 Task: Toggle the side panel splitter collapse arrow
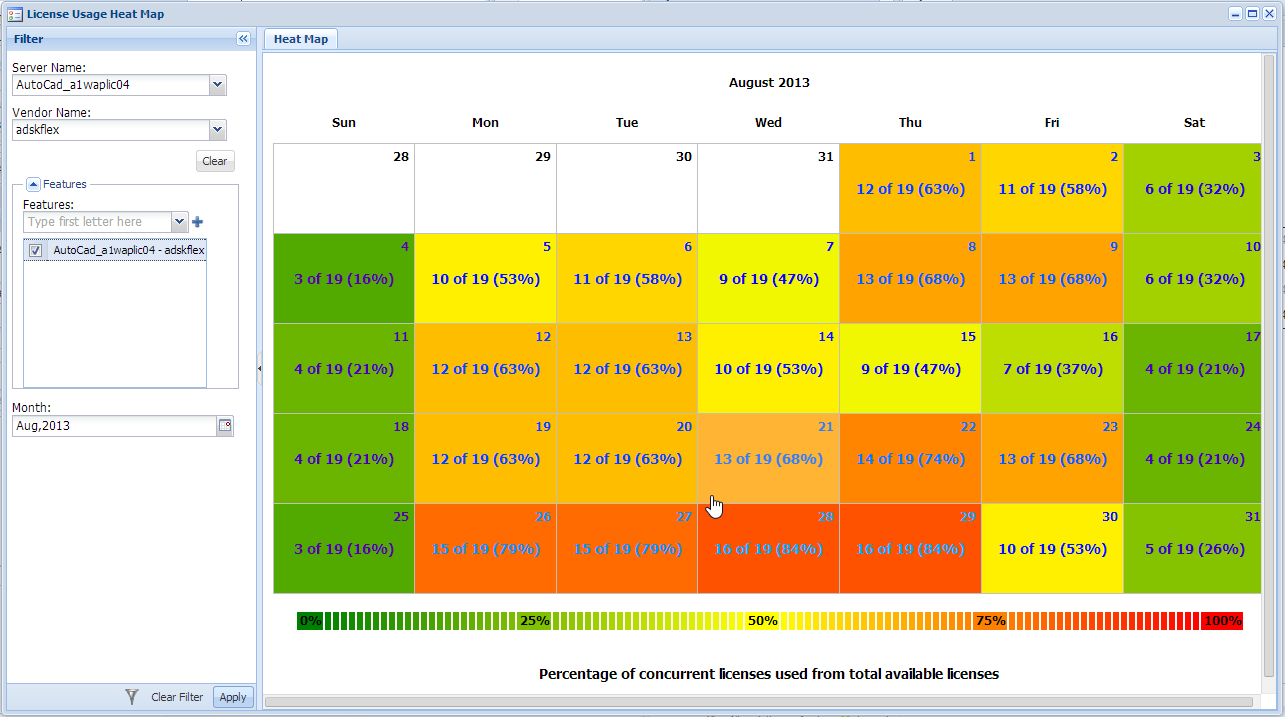(x=259, y=369)
